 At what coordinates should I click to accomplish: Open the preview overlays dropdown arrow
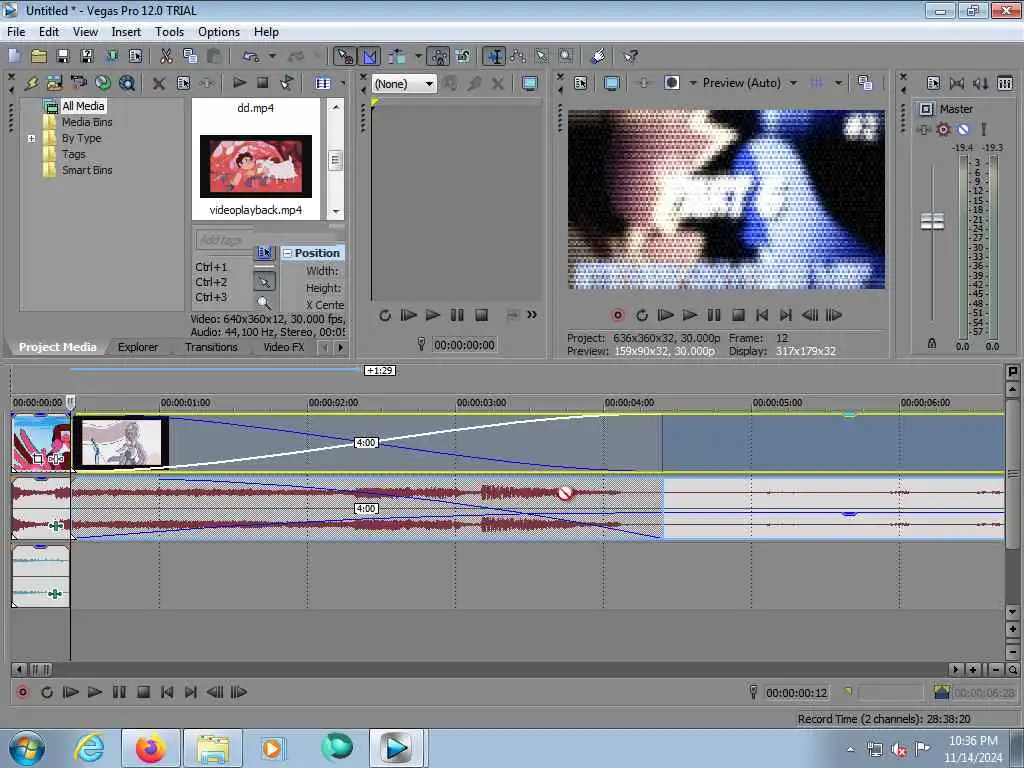[x=838, y=83]
